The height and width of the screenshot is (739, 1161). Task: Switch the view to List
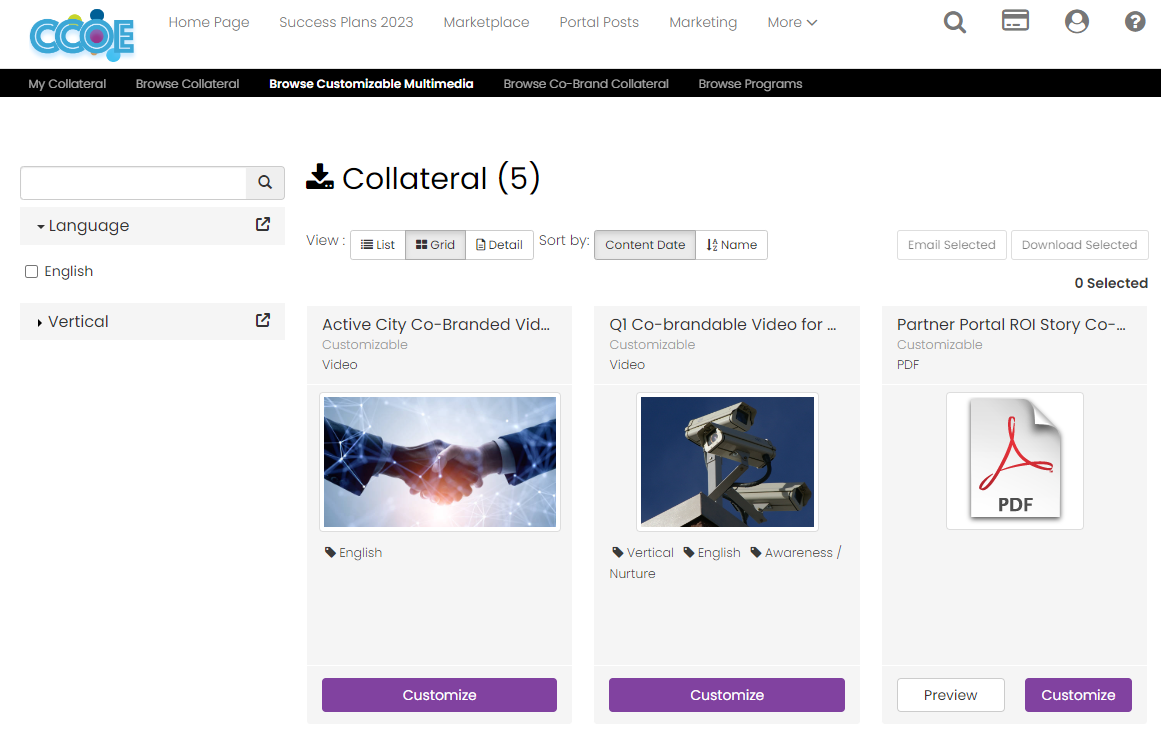click(378, 244)
